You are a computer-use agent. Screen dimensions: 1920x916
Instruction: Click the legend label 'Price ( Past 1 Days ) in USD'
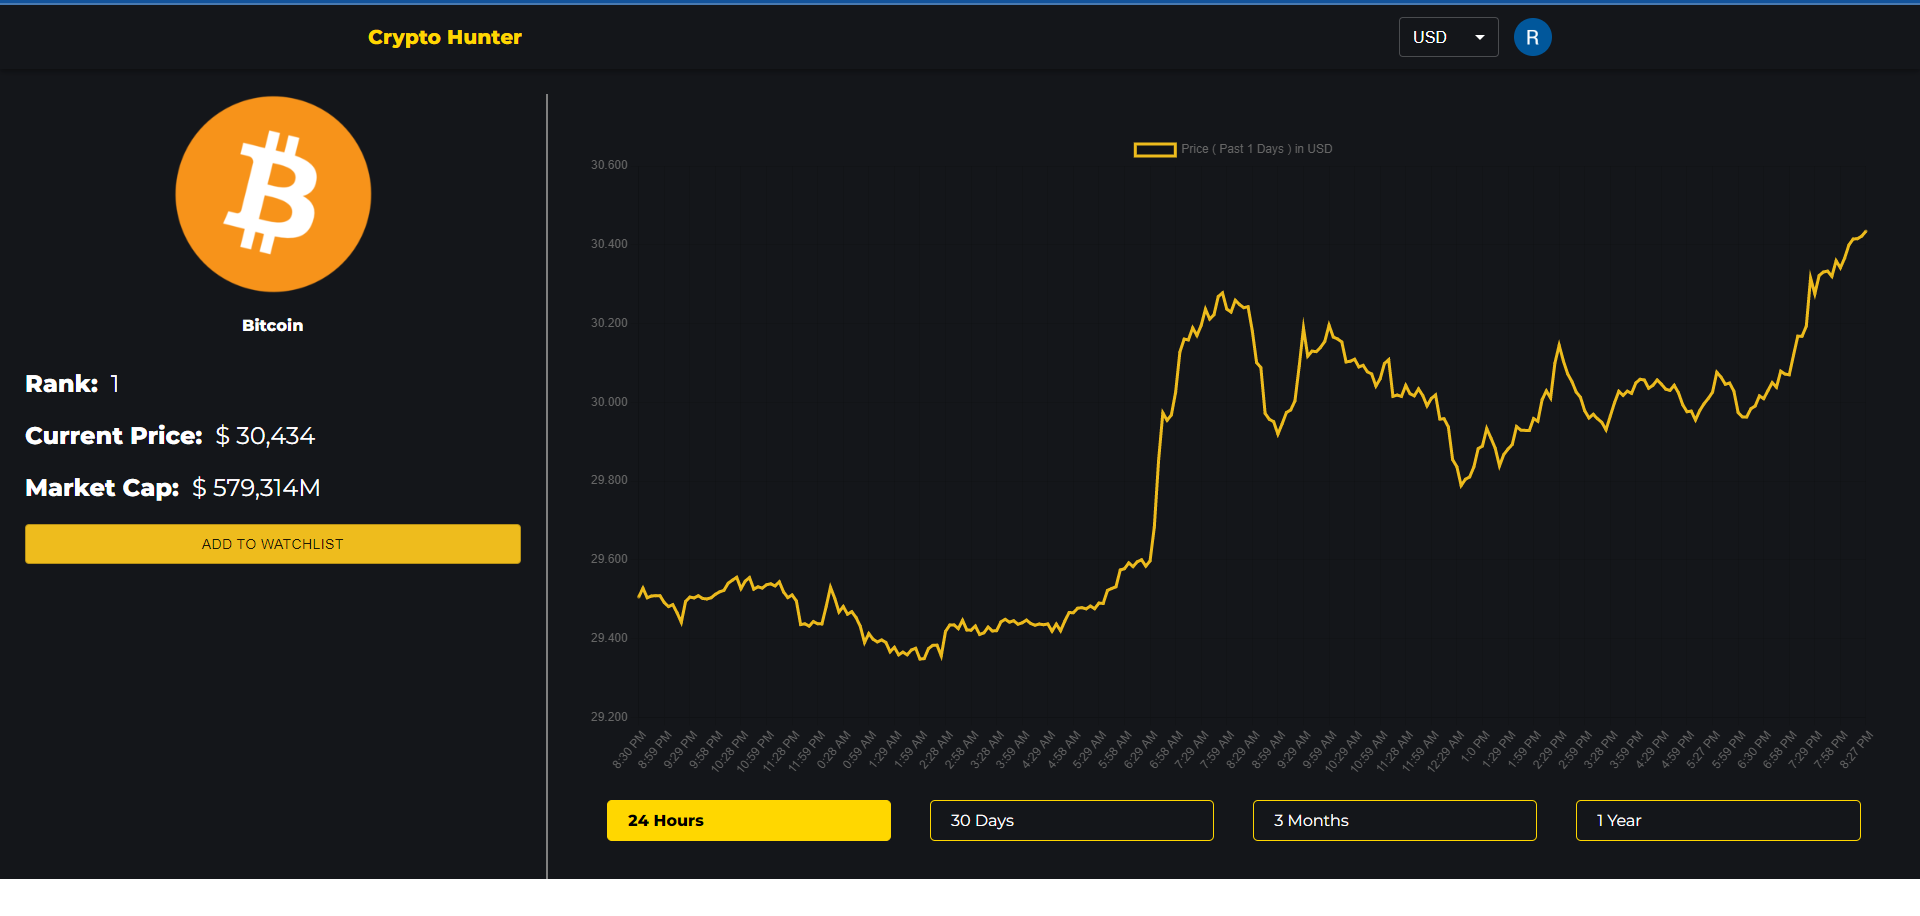(1256, 149)
